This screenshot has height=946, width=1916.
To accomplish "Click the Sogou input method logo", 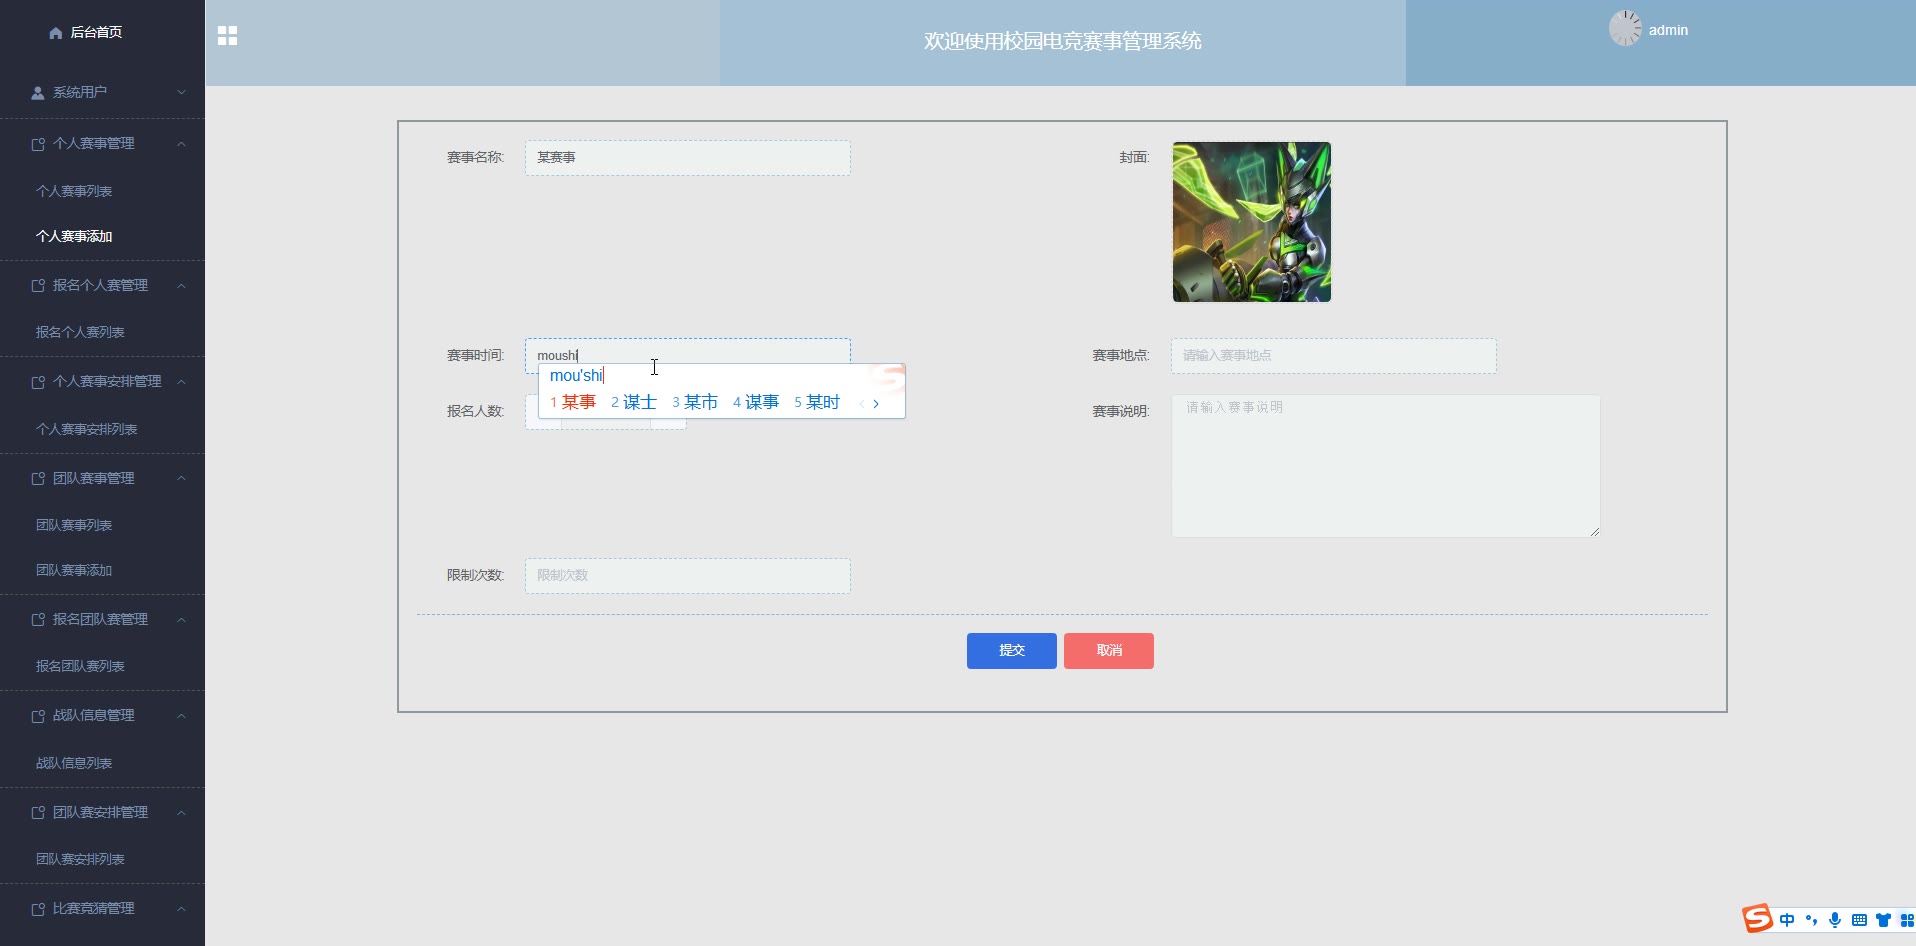I will pos(1757,918).
